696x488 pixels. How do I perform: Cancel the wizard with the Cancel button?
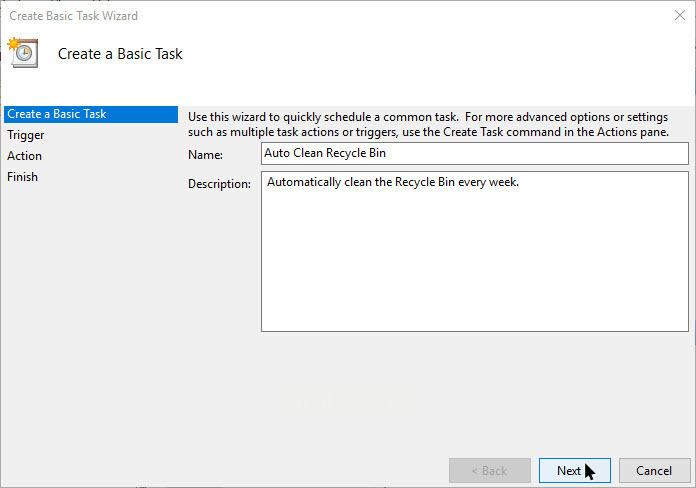654,471
